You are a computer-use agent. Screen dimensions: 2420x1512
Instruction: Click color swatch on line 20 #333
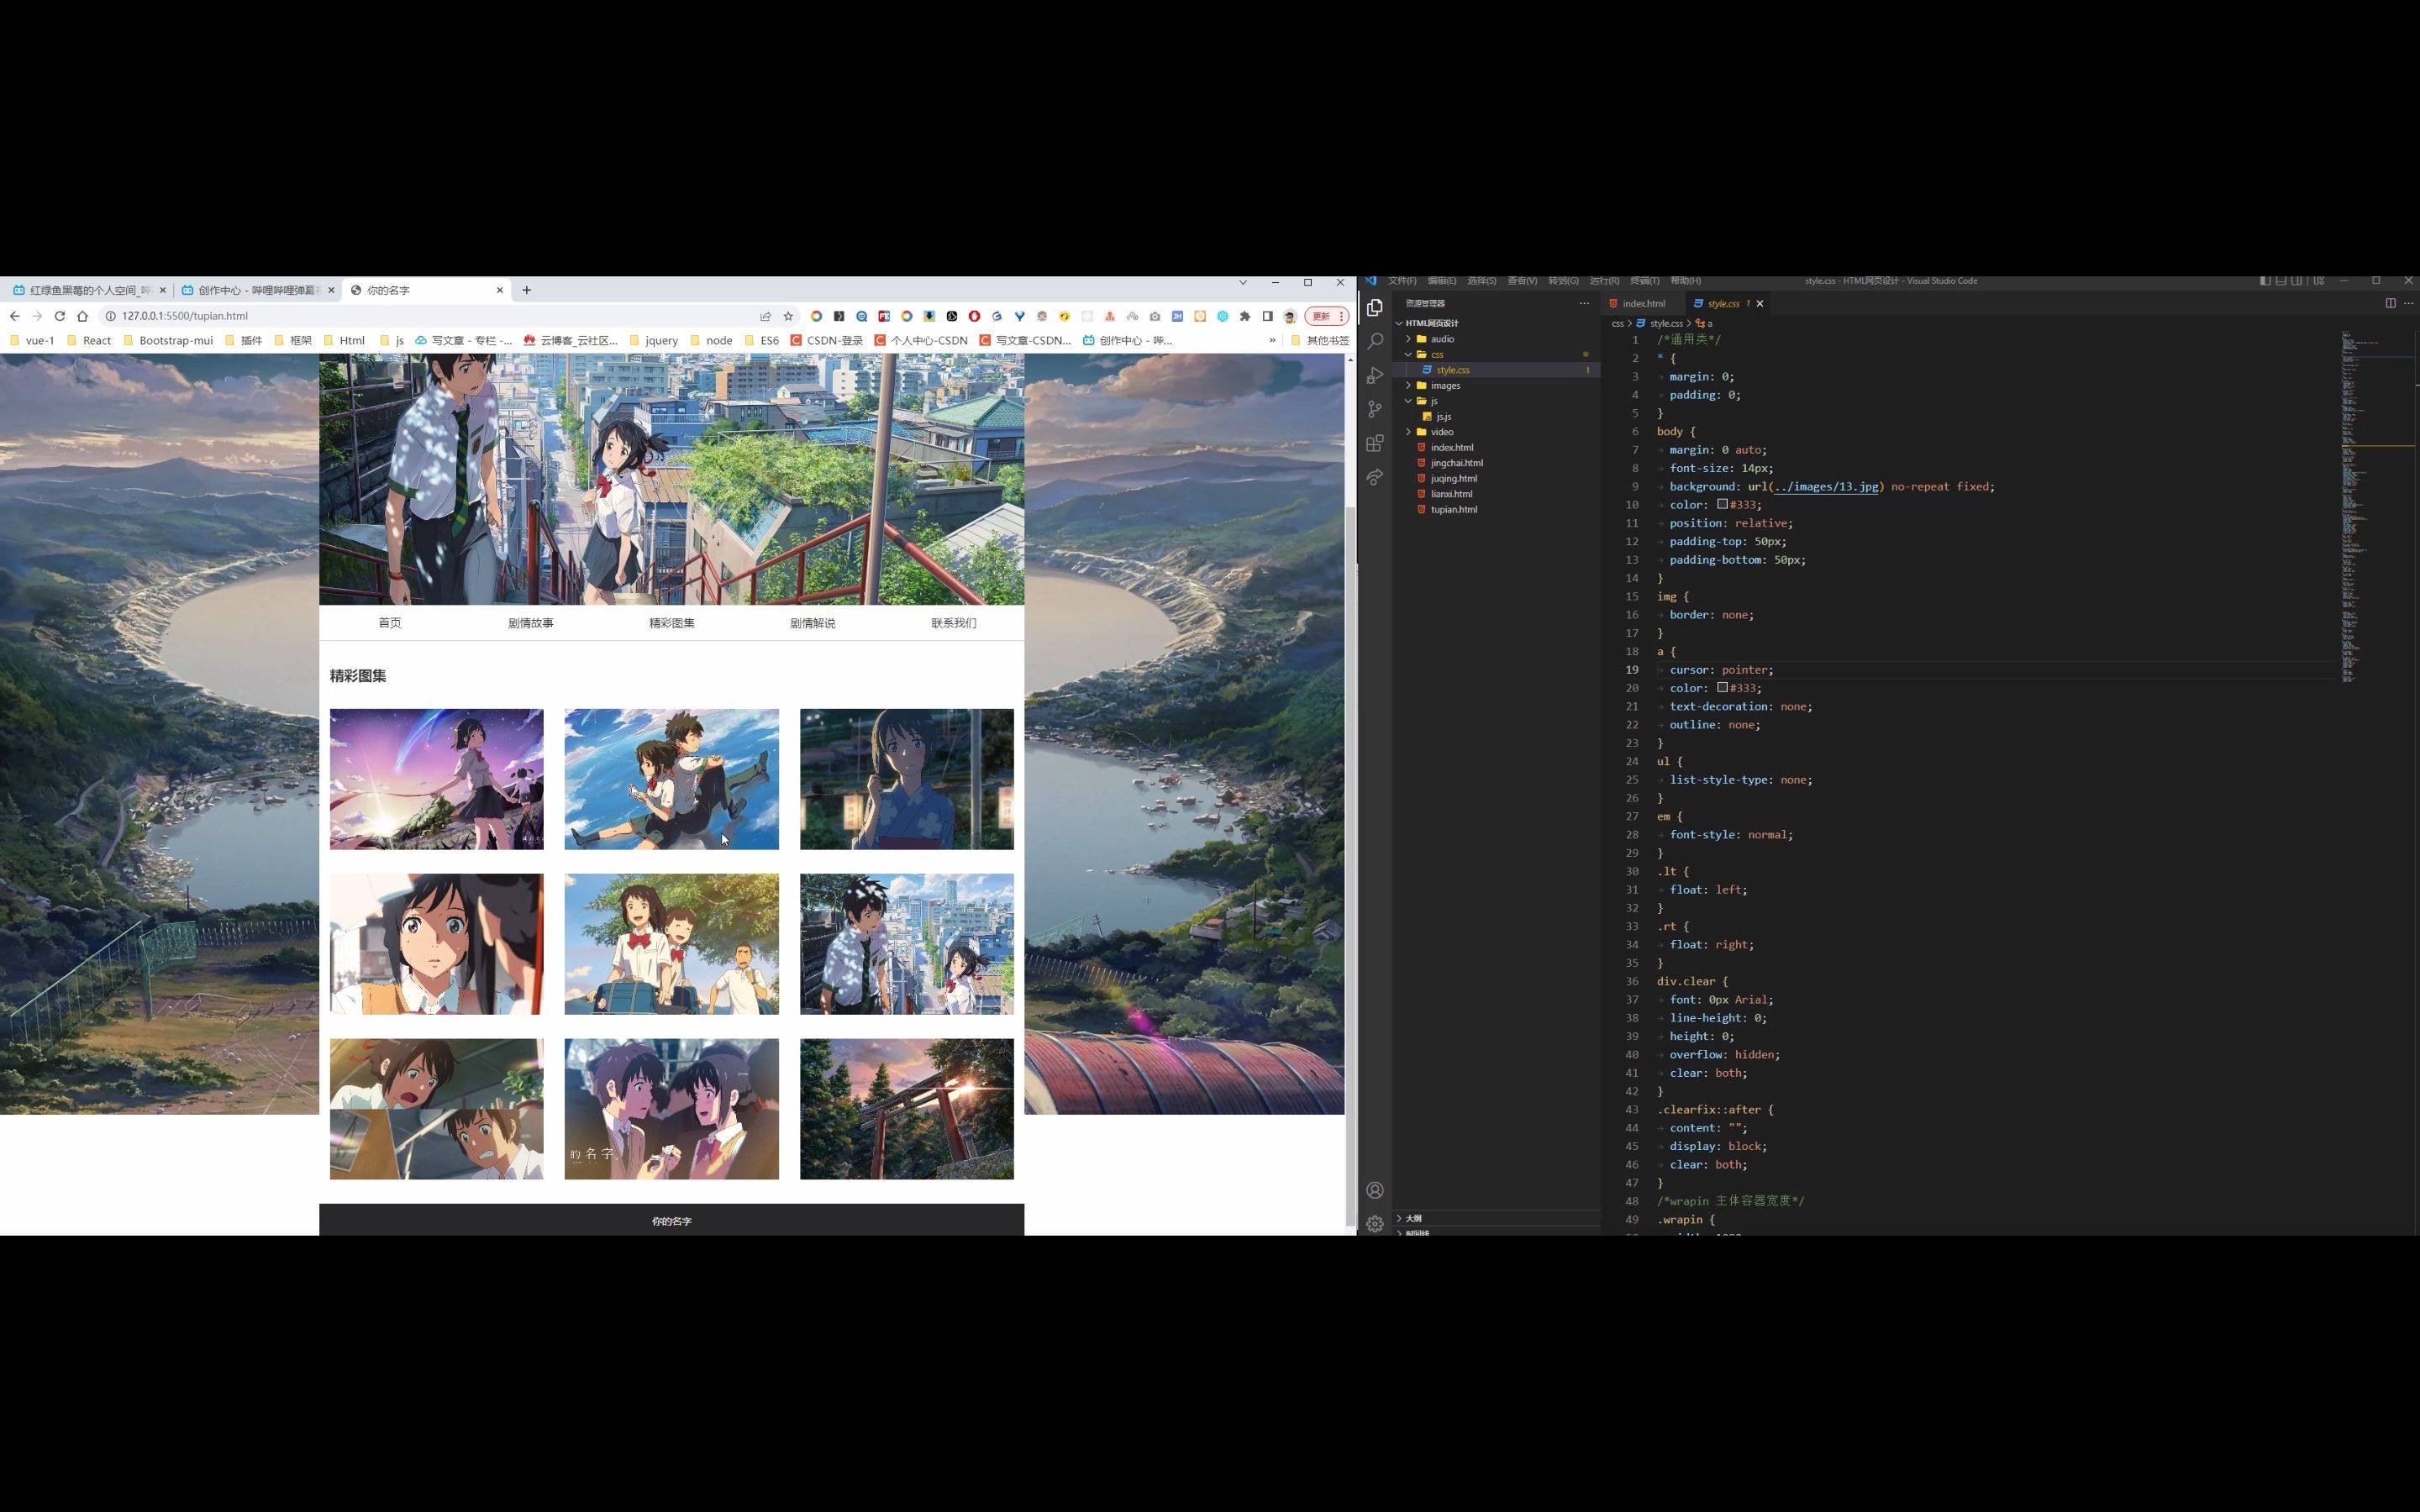(1723, 687)
